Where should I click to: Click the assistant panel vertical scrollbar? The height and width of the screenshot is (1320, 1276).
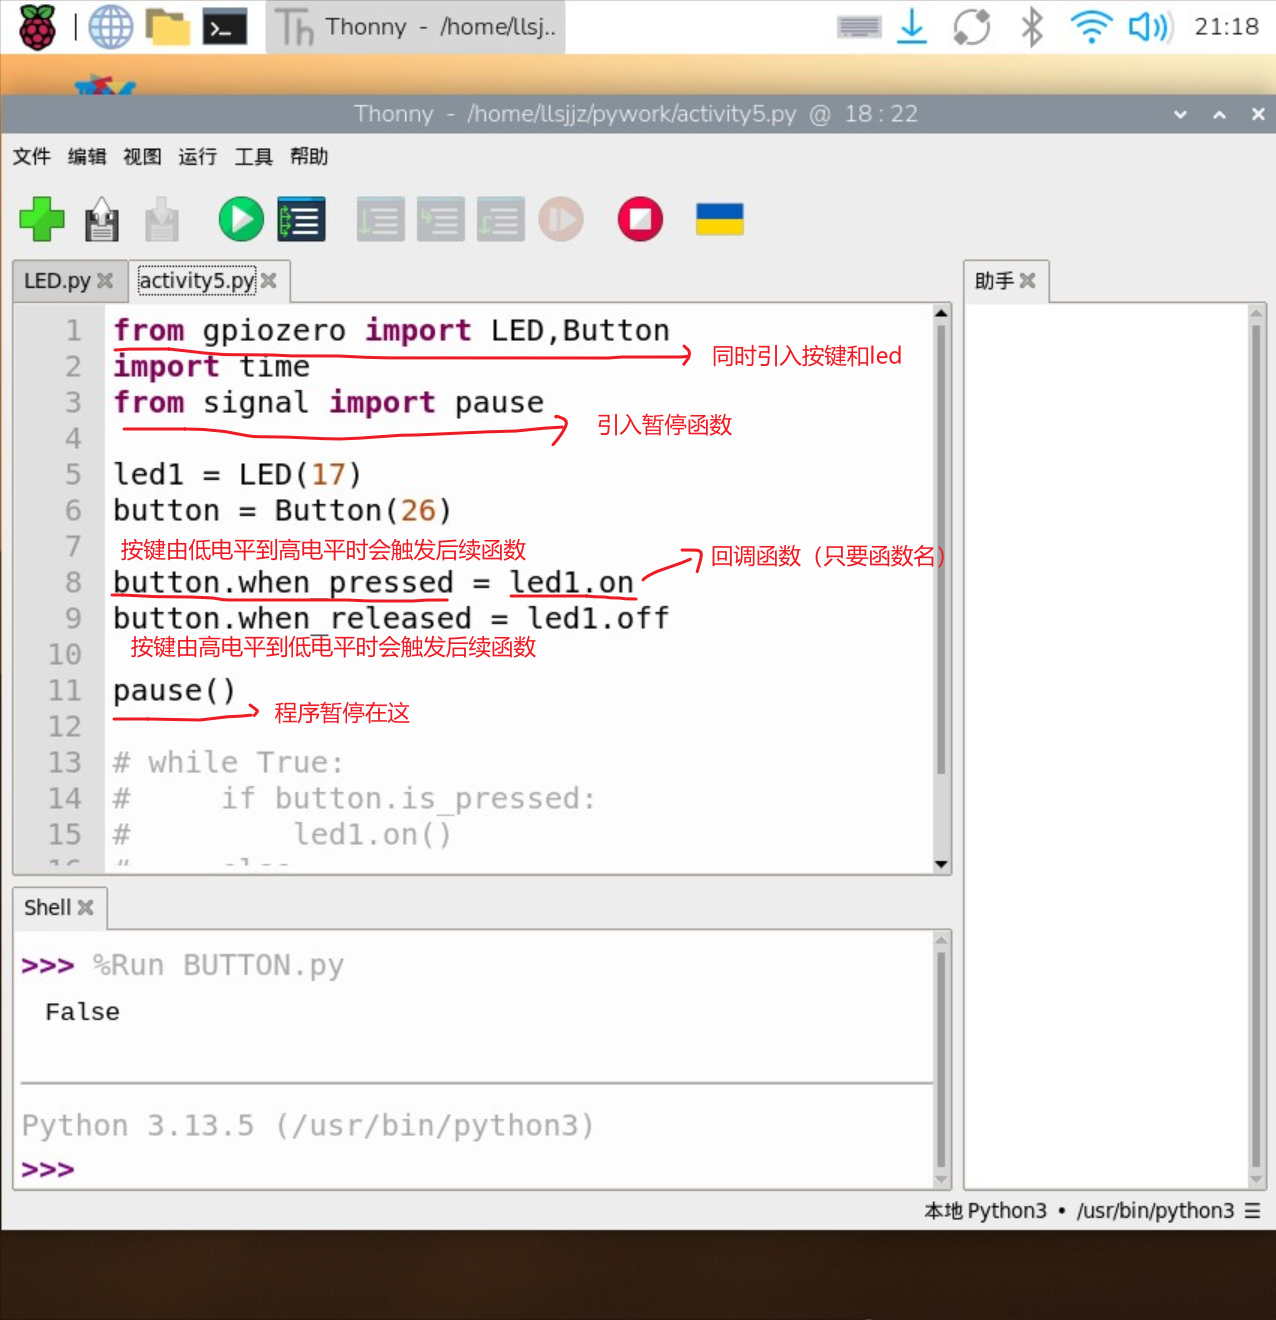click(1257, 746)
